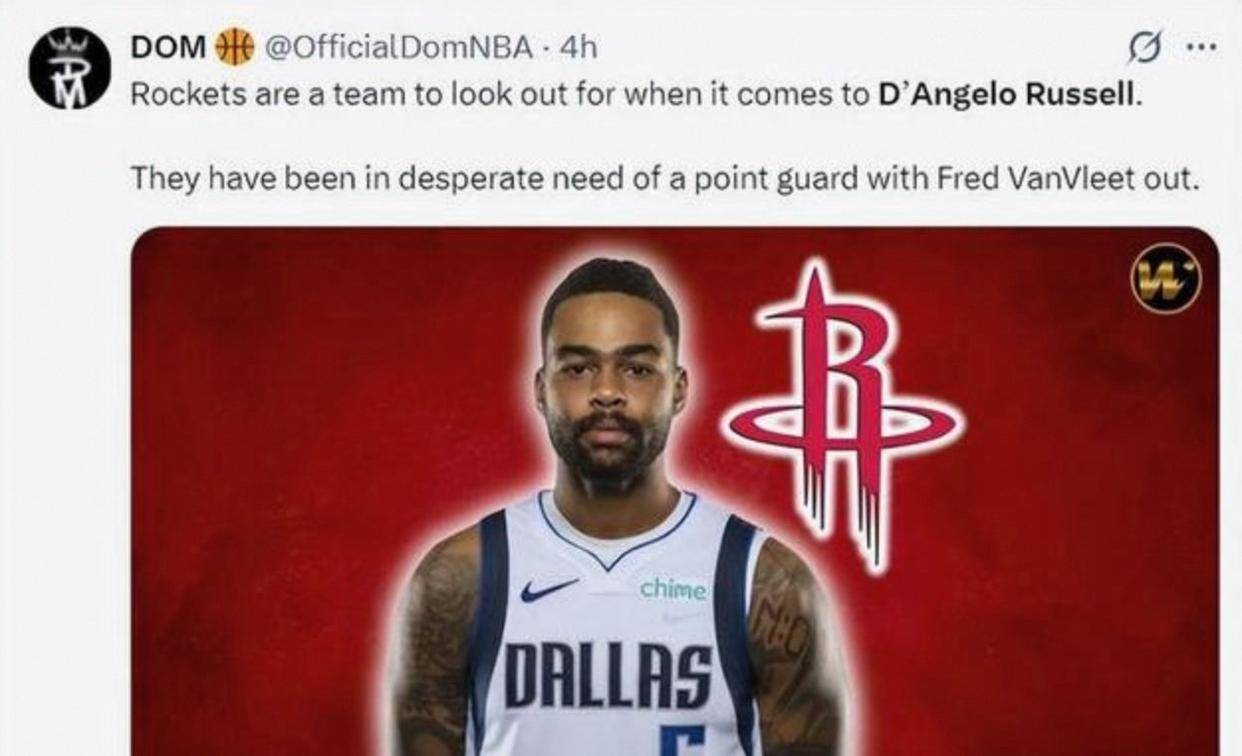
Task: Click the Nike swoosh on jersey
Action: coord(548,589)
